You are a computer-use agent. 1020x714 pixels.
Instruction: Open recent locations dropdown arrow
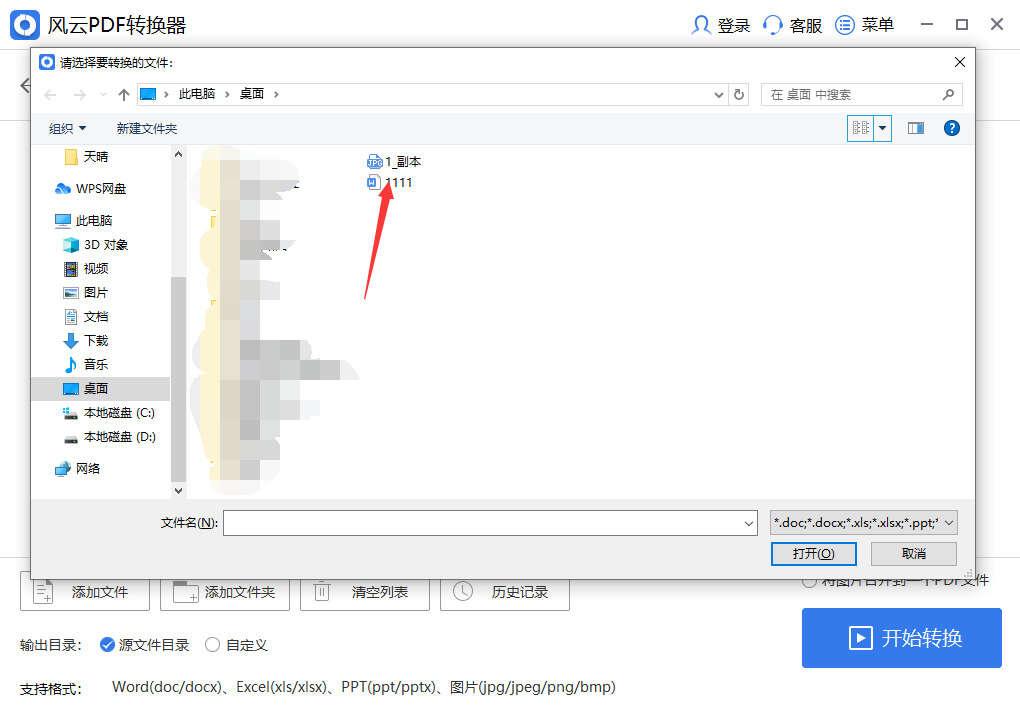[x=103, y=95]
